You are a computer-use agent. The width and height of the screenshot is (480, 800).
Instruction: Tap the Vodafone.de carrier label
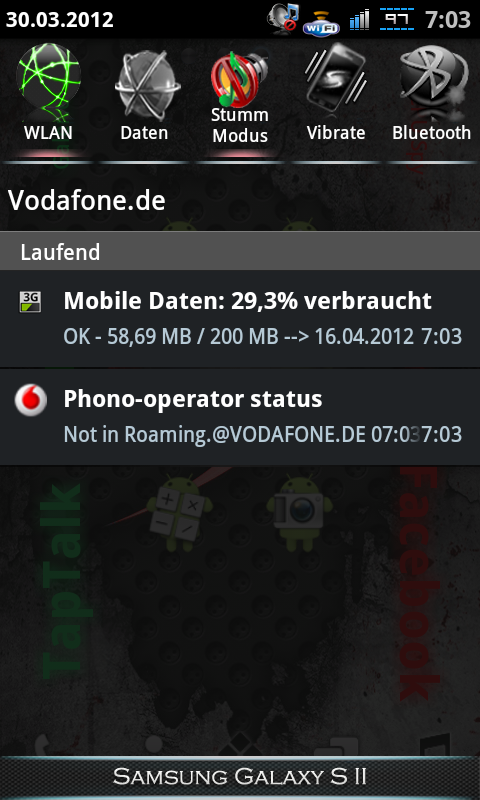87,201
